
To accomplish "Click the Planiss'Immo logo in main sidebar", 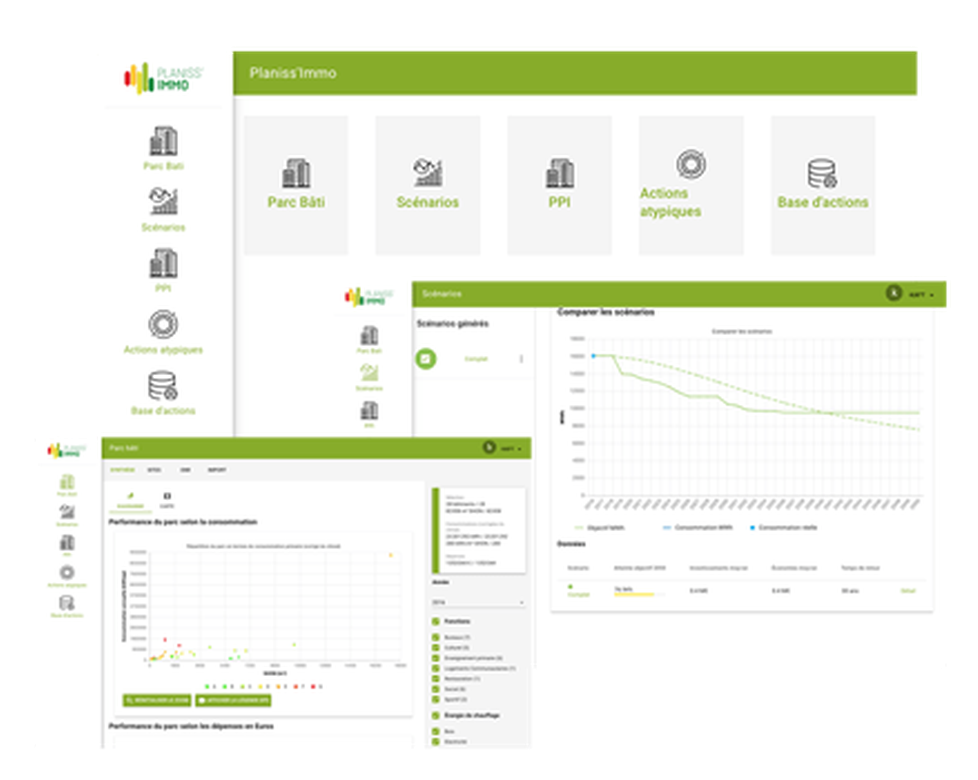I will [x=163, y=79].
